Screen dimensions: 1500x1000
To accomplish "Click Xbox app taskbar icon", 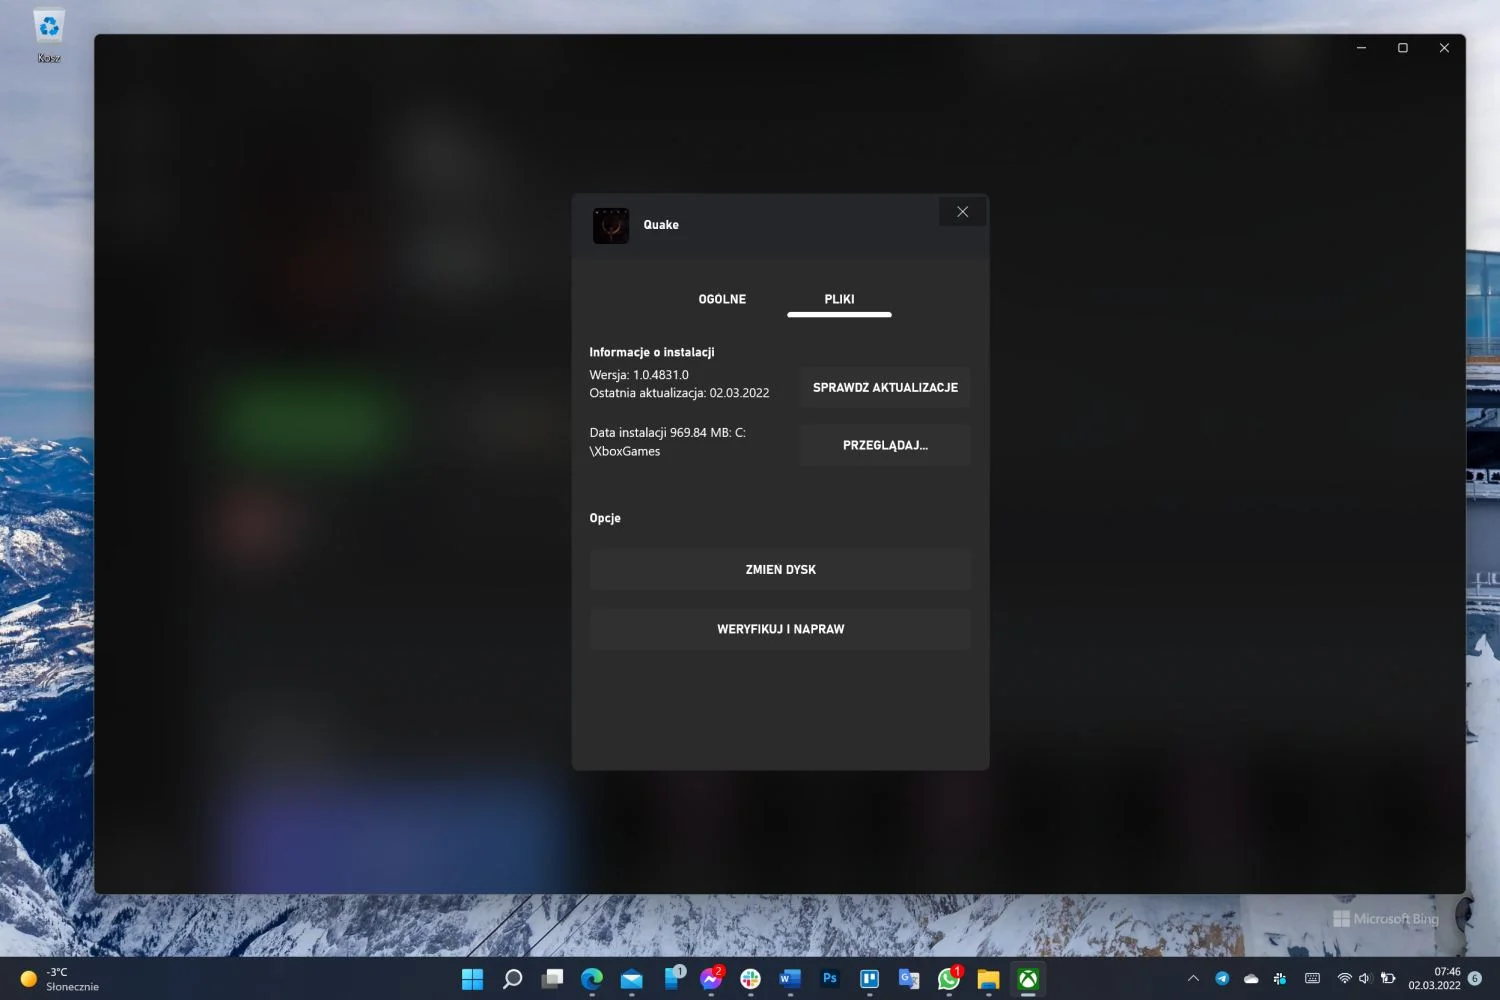I will [1028, 979].
